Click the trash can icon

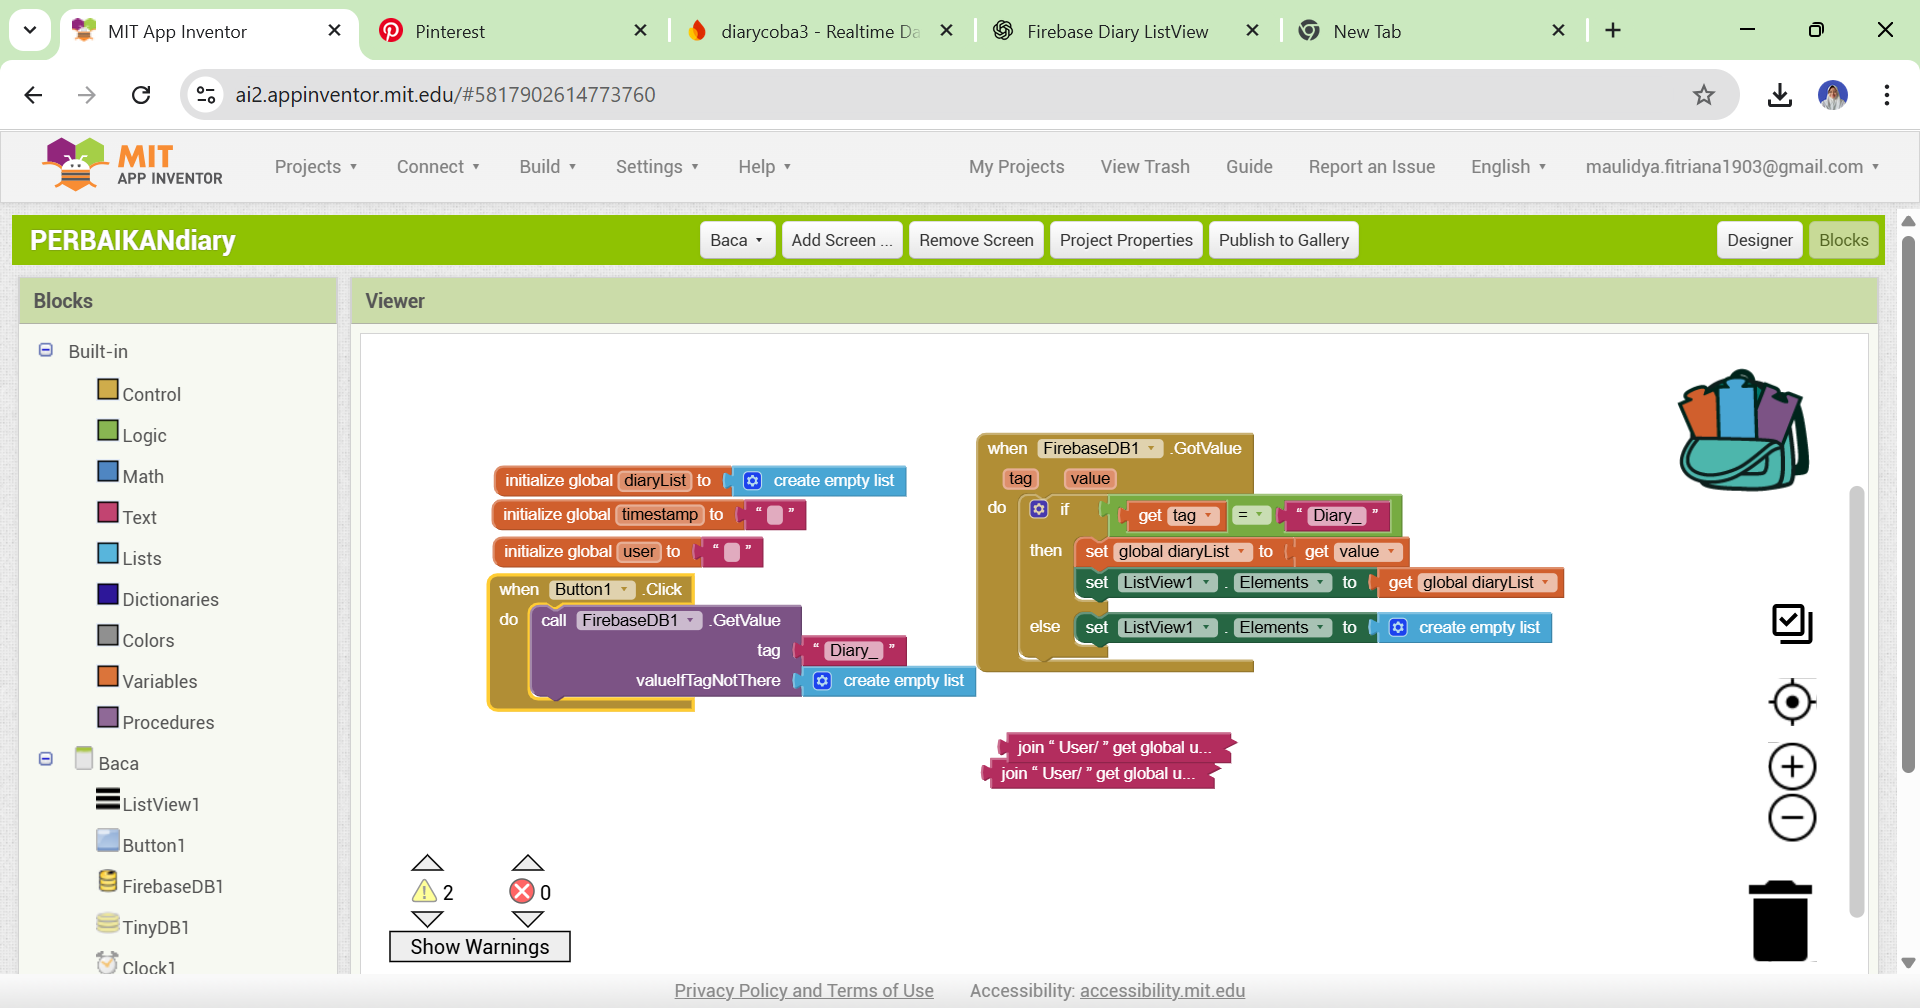pyautogui.click(x=1780, y=921)
